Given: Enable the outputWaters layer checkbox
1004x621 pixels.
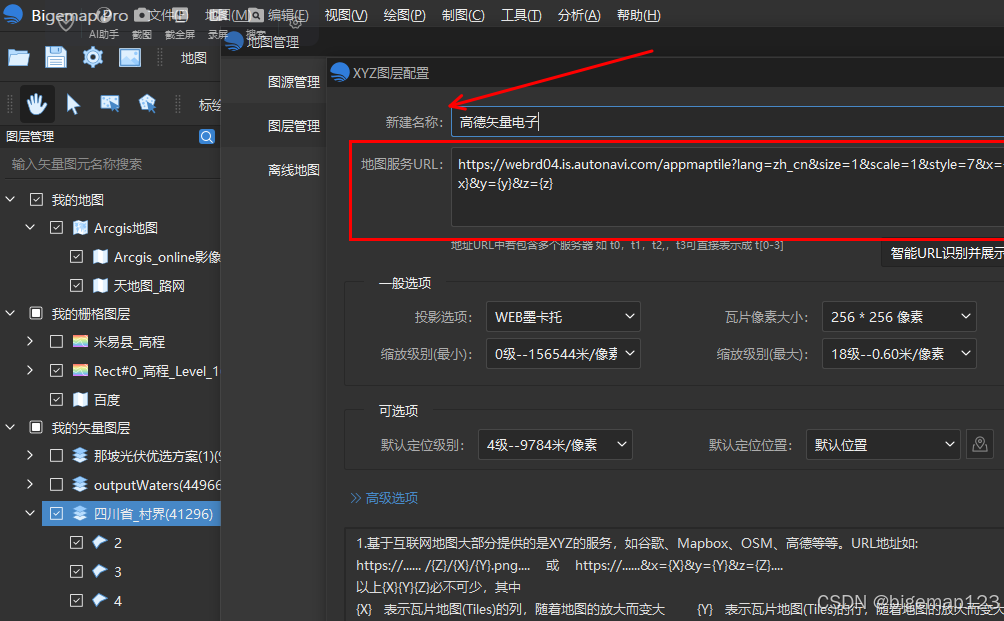Looking at the screenshot, I should pos(56,484).
